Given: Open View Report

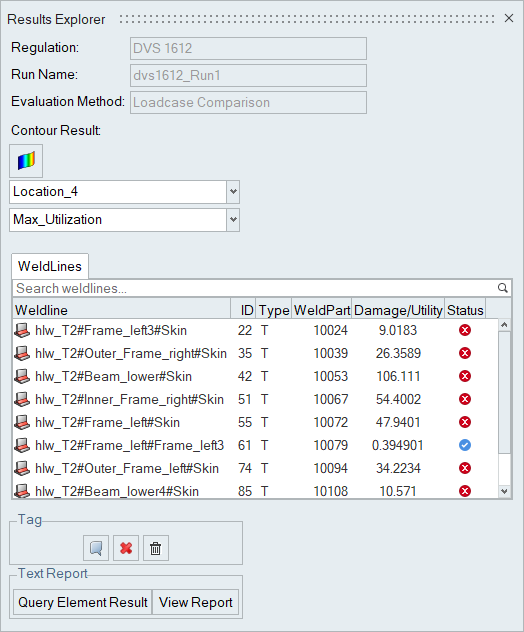Looking at the screenshot, I should pos(195,602).
